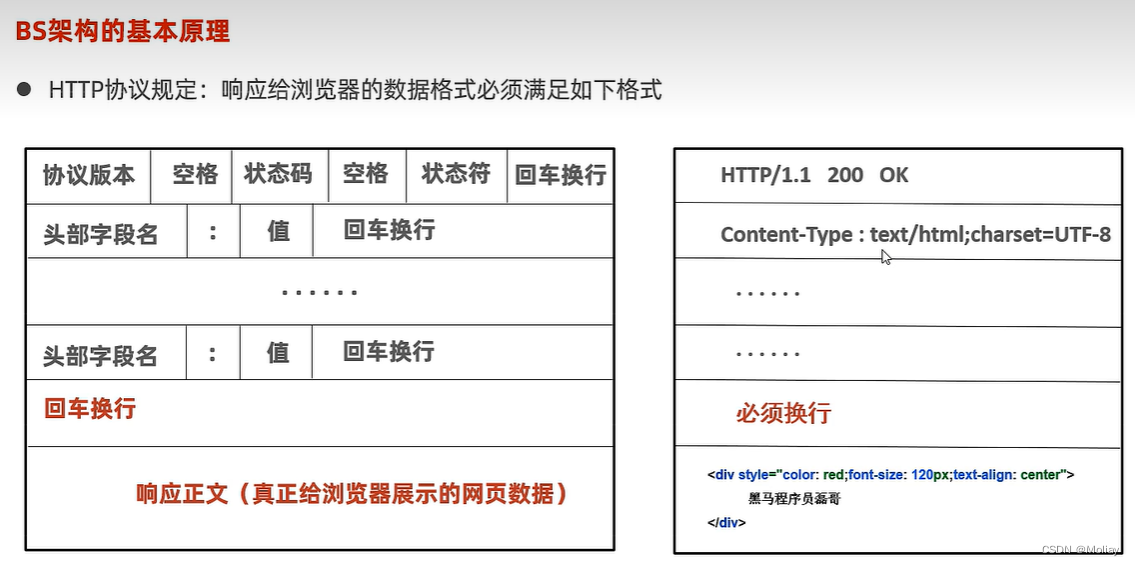Viewport: 1135px width, 566px height.
Task: Select the OK status text
Action: coord(893,175)
